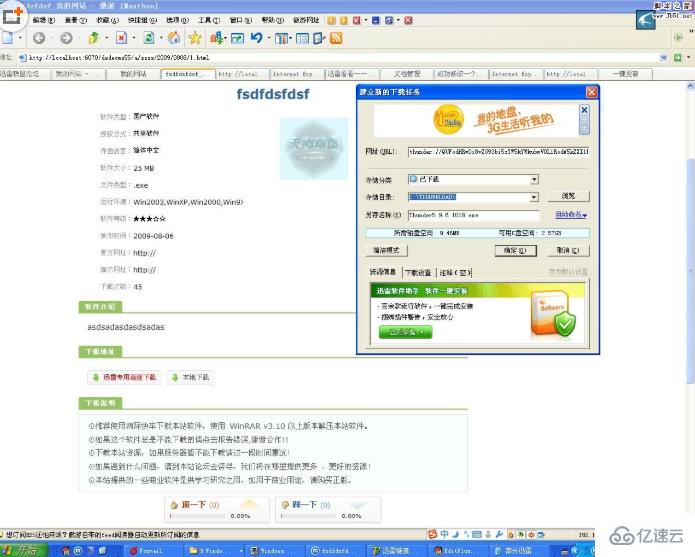
Task: Open the 帮助(H) menu
Action: [272, 20]
